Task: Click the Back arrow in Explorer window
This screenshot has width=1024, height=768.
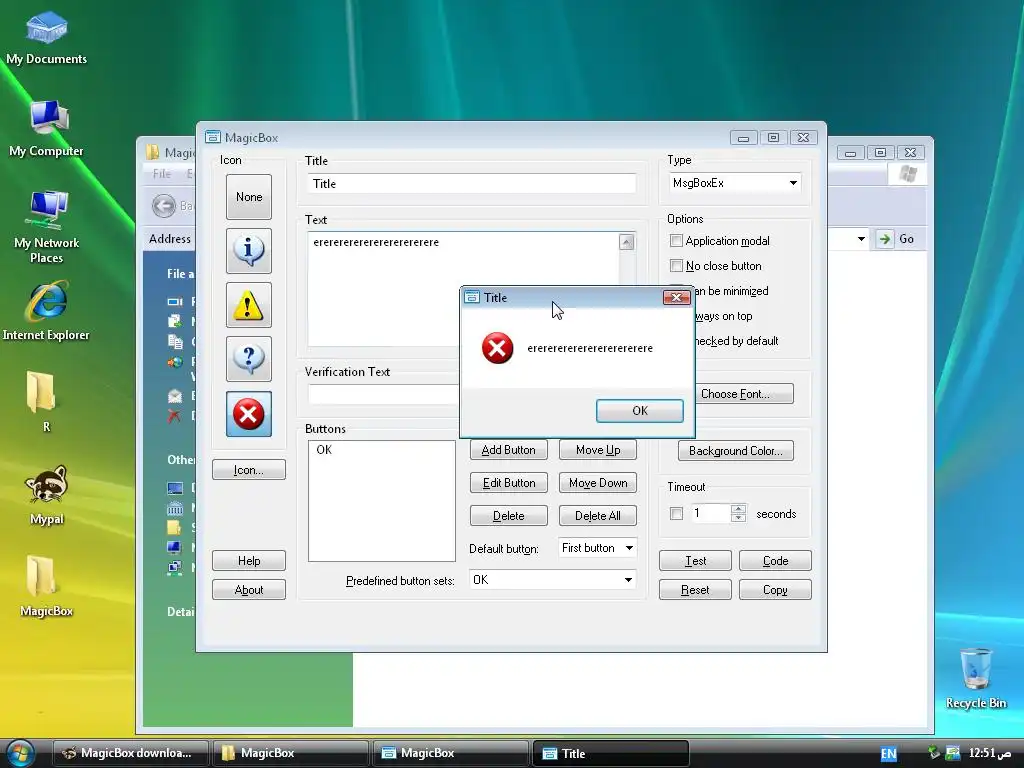Action: (164, 206)
